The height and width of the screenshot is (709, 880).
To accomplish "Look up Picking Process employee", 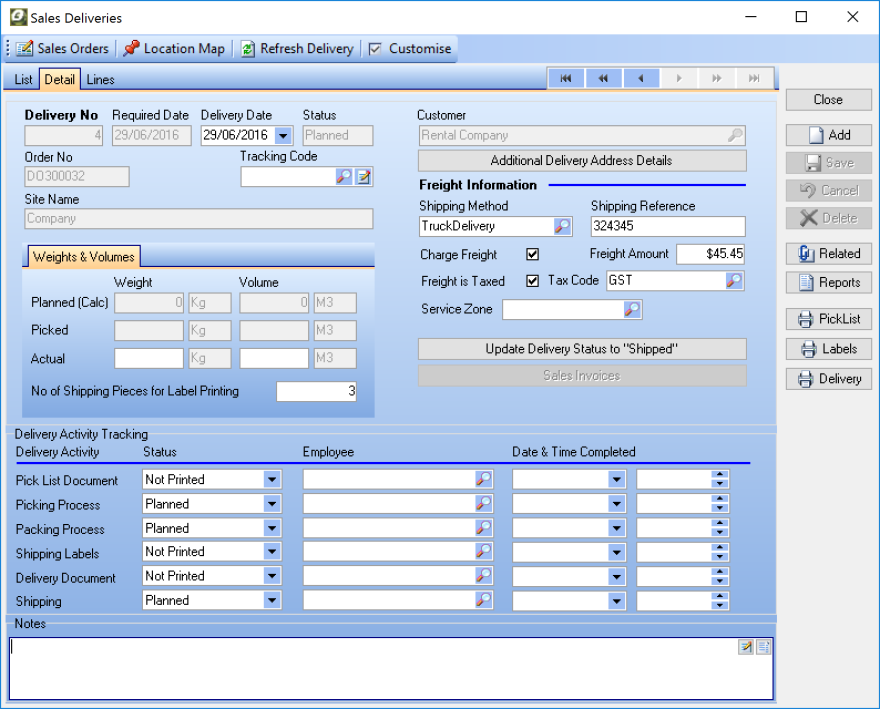I will pyautogui.click(x=483, y=504).
